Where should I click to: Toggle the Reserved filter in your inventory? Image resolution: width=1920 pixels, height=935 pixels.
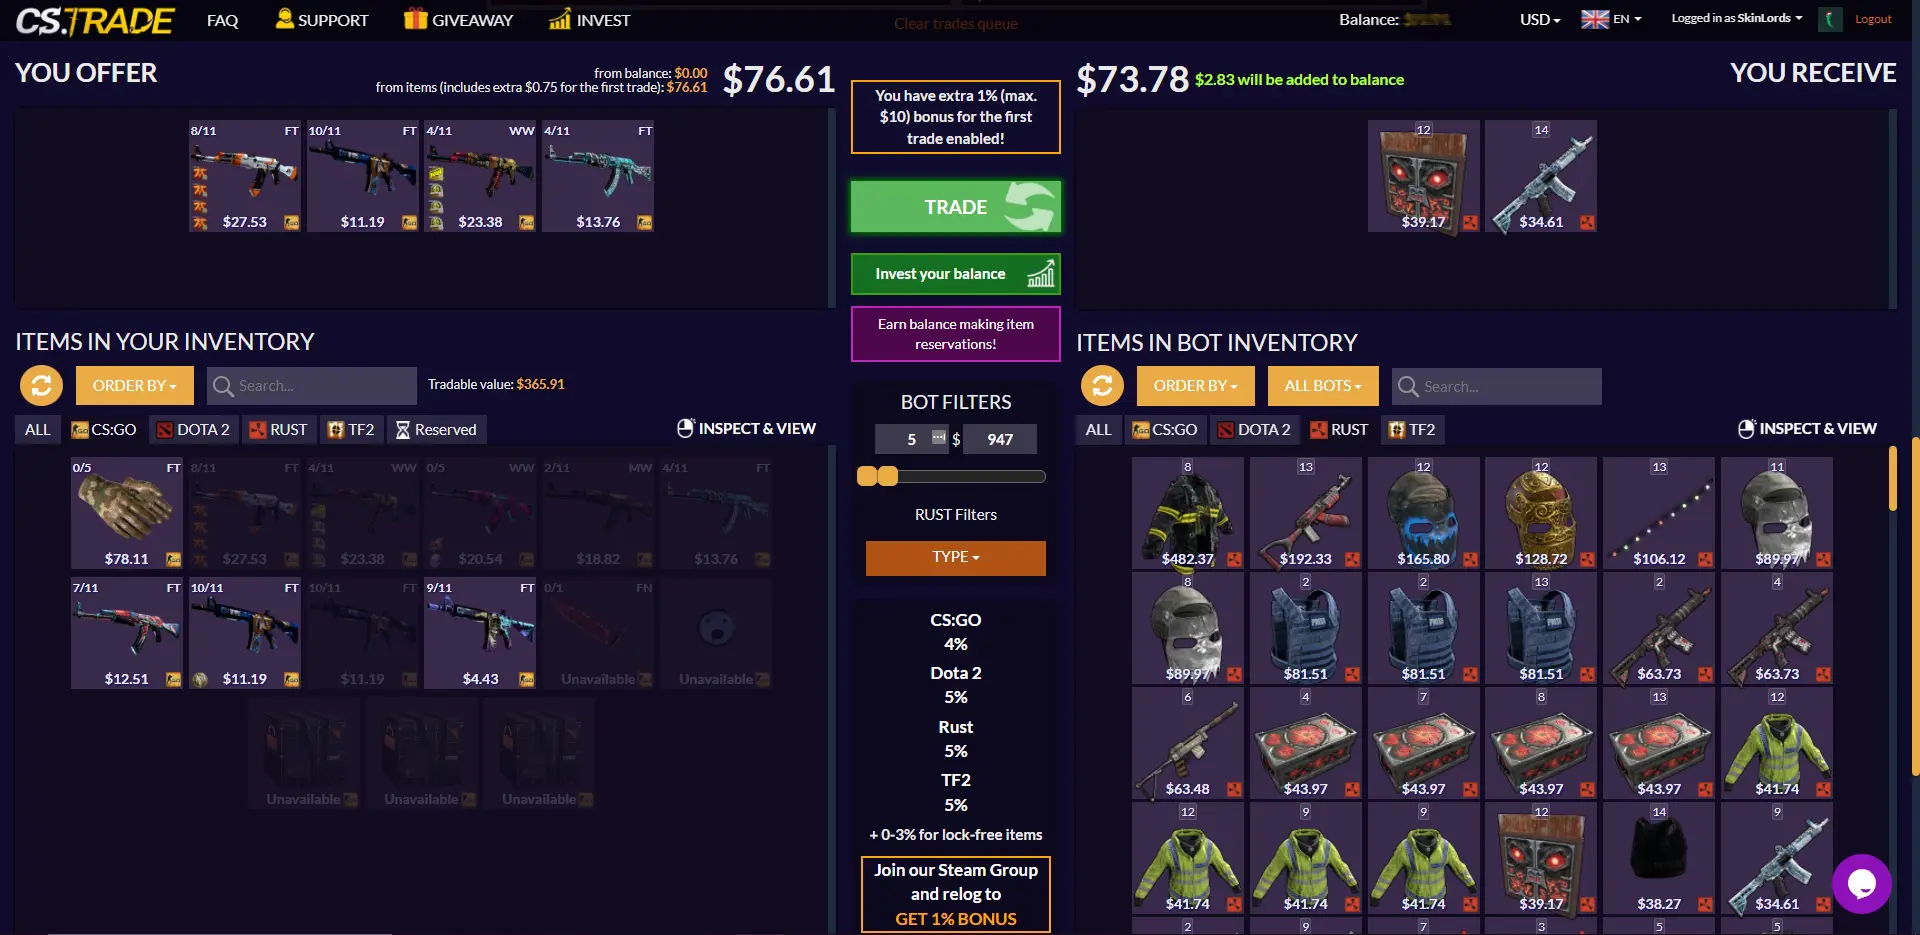[x=437, y=430]
